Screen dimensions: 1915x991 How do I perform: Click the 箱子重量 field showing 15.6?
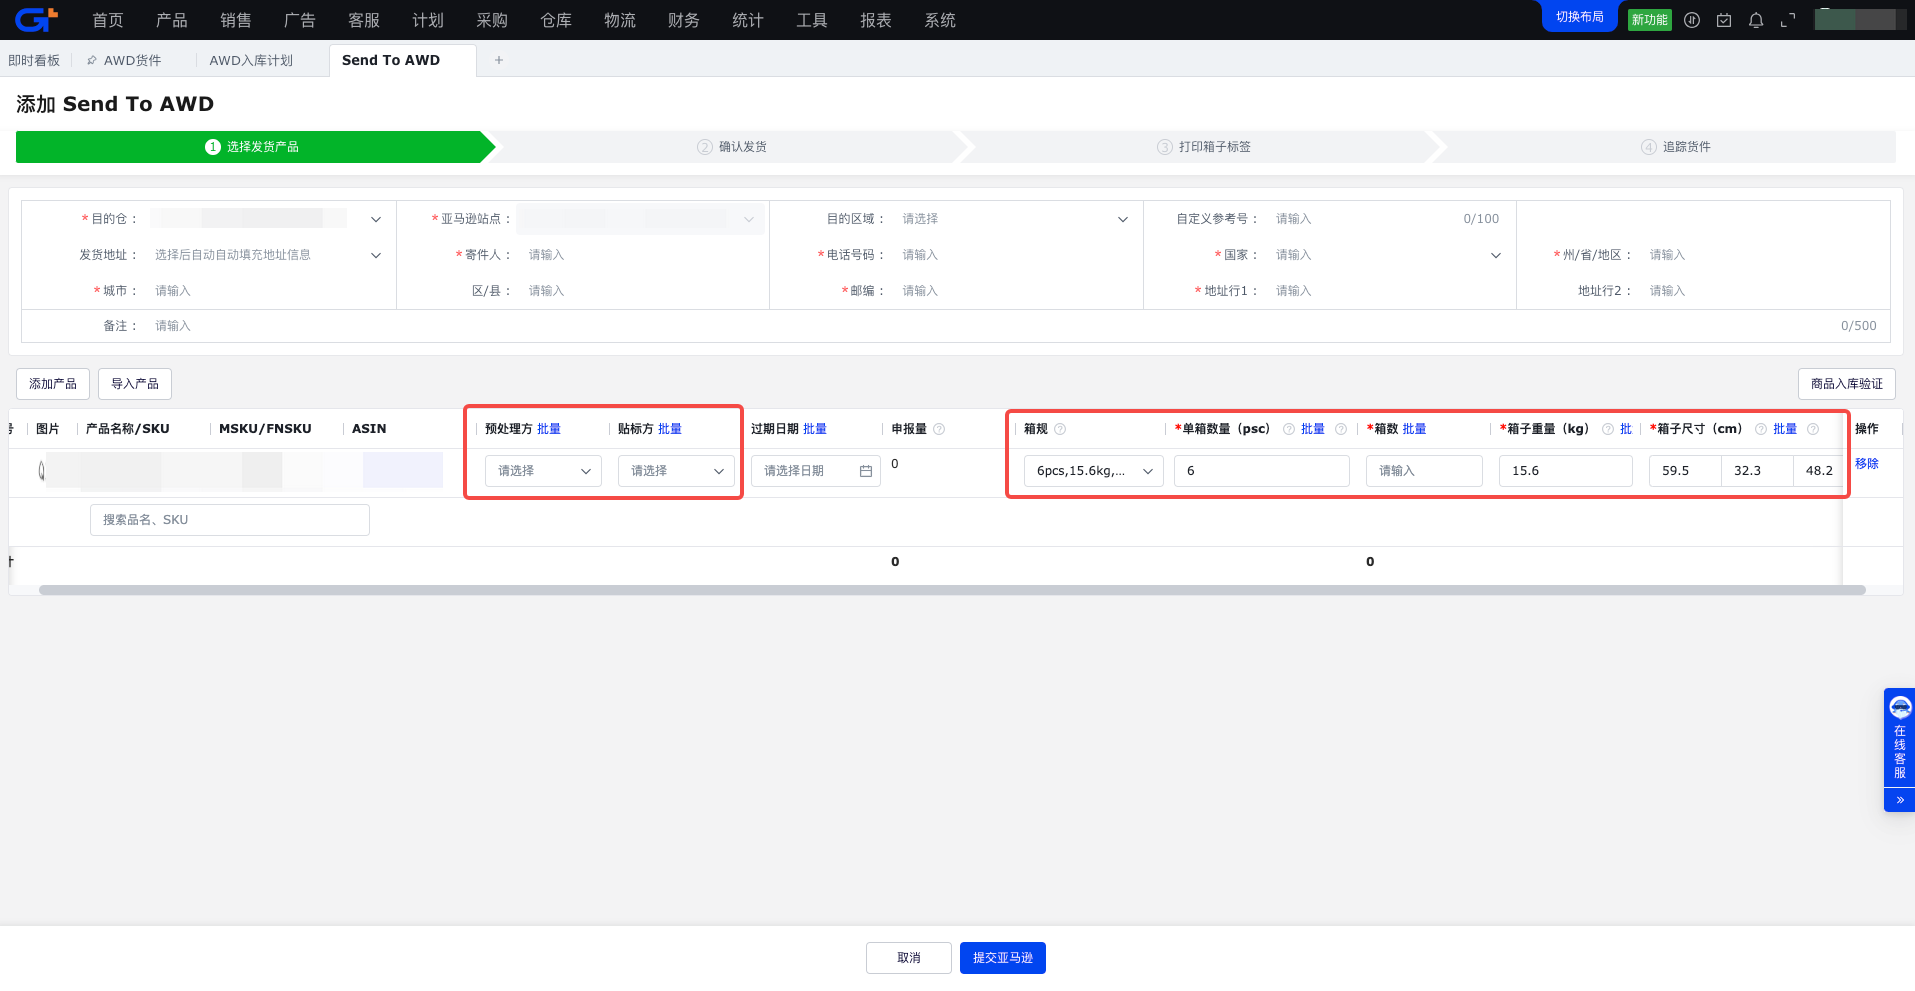1566,471
